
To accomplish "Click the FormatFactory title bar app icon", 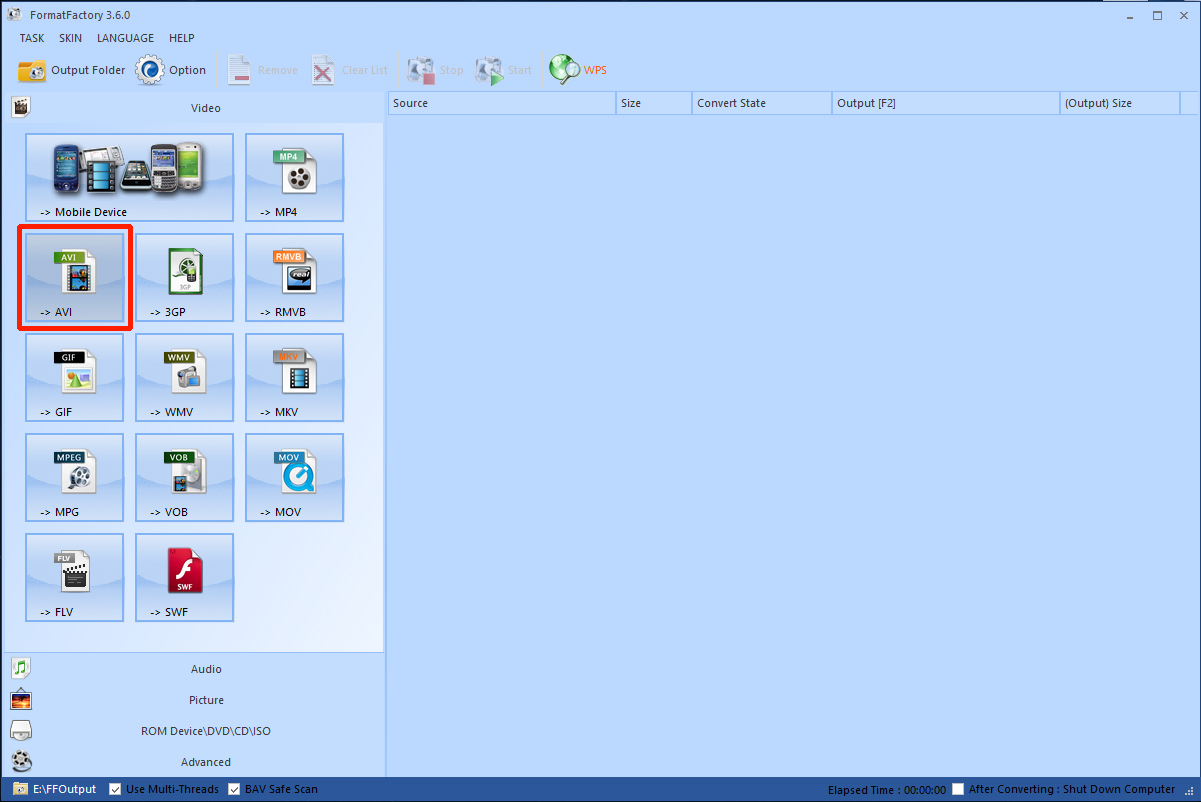I will [14, 15].
